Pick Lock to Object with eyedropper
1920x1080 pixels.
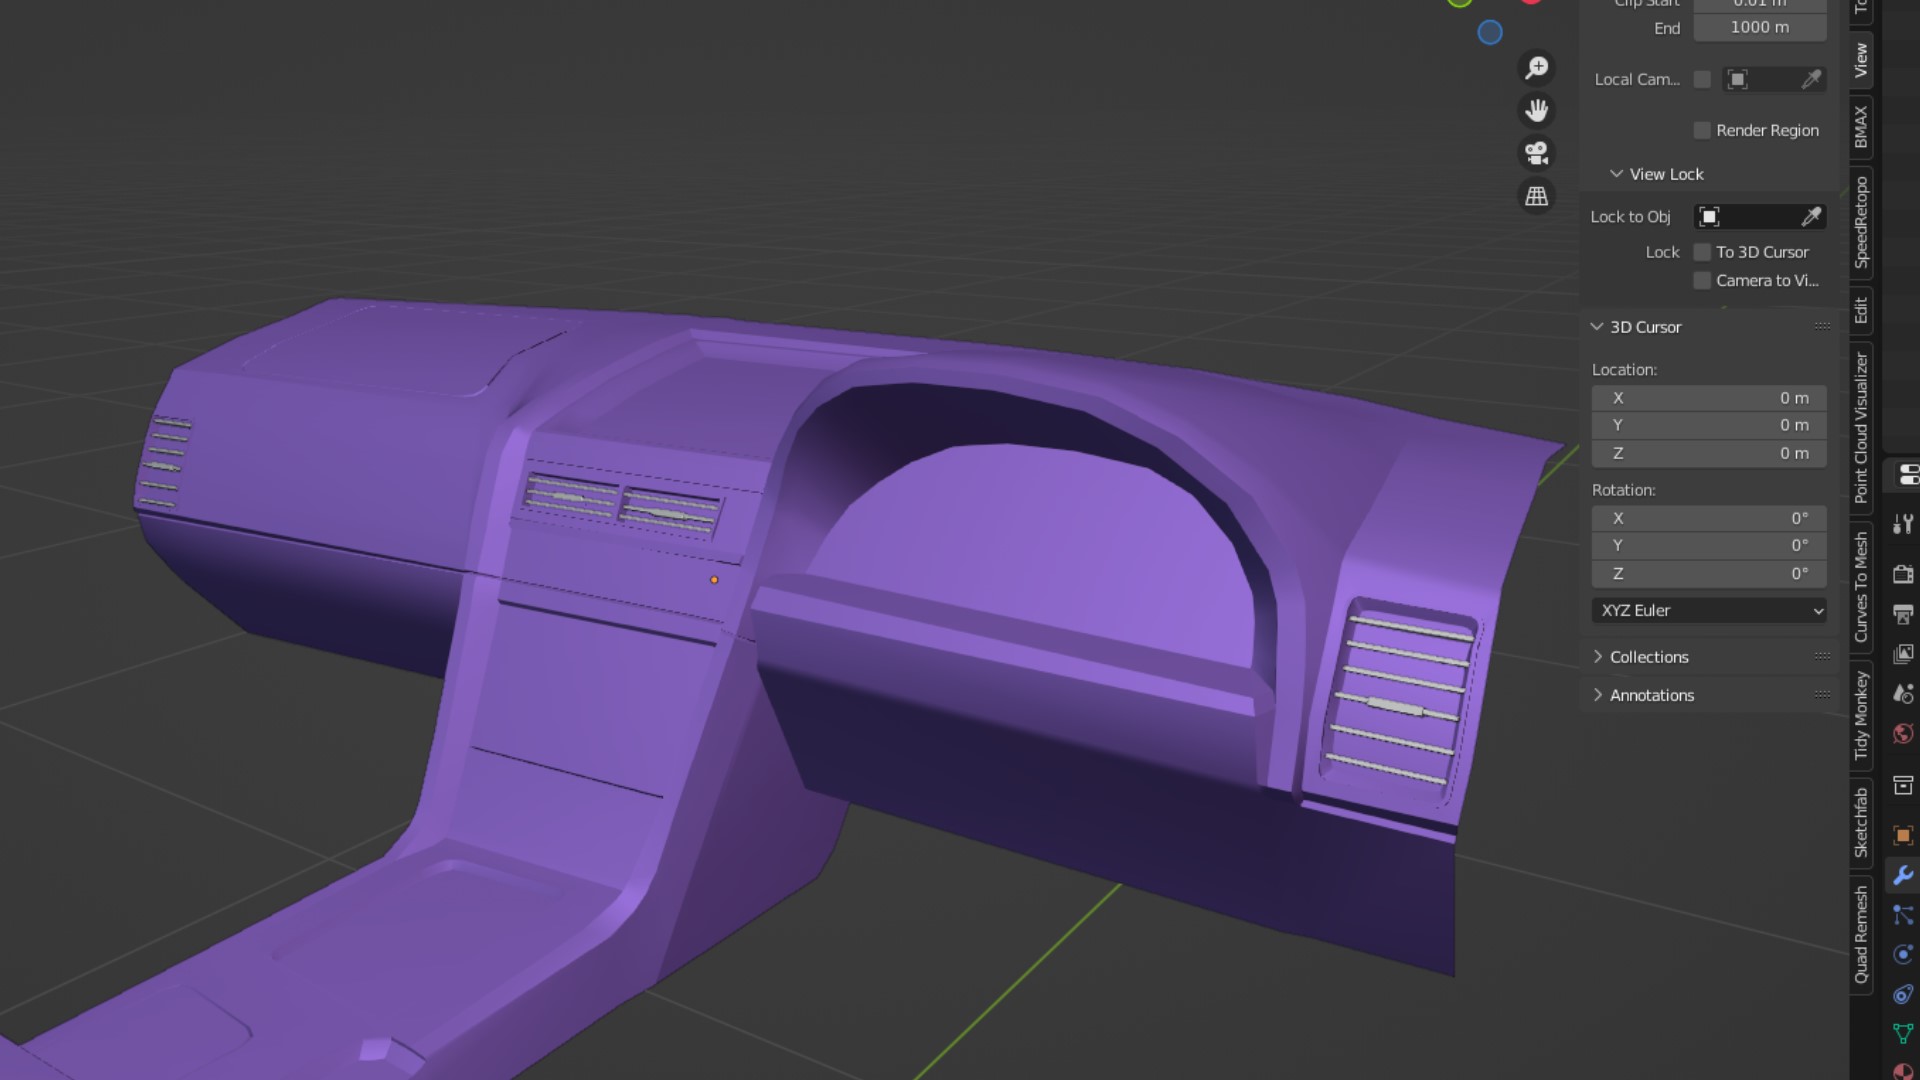coord(1811,217)
